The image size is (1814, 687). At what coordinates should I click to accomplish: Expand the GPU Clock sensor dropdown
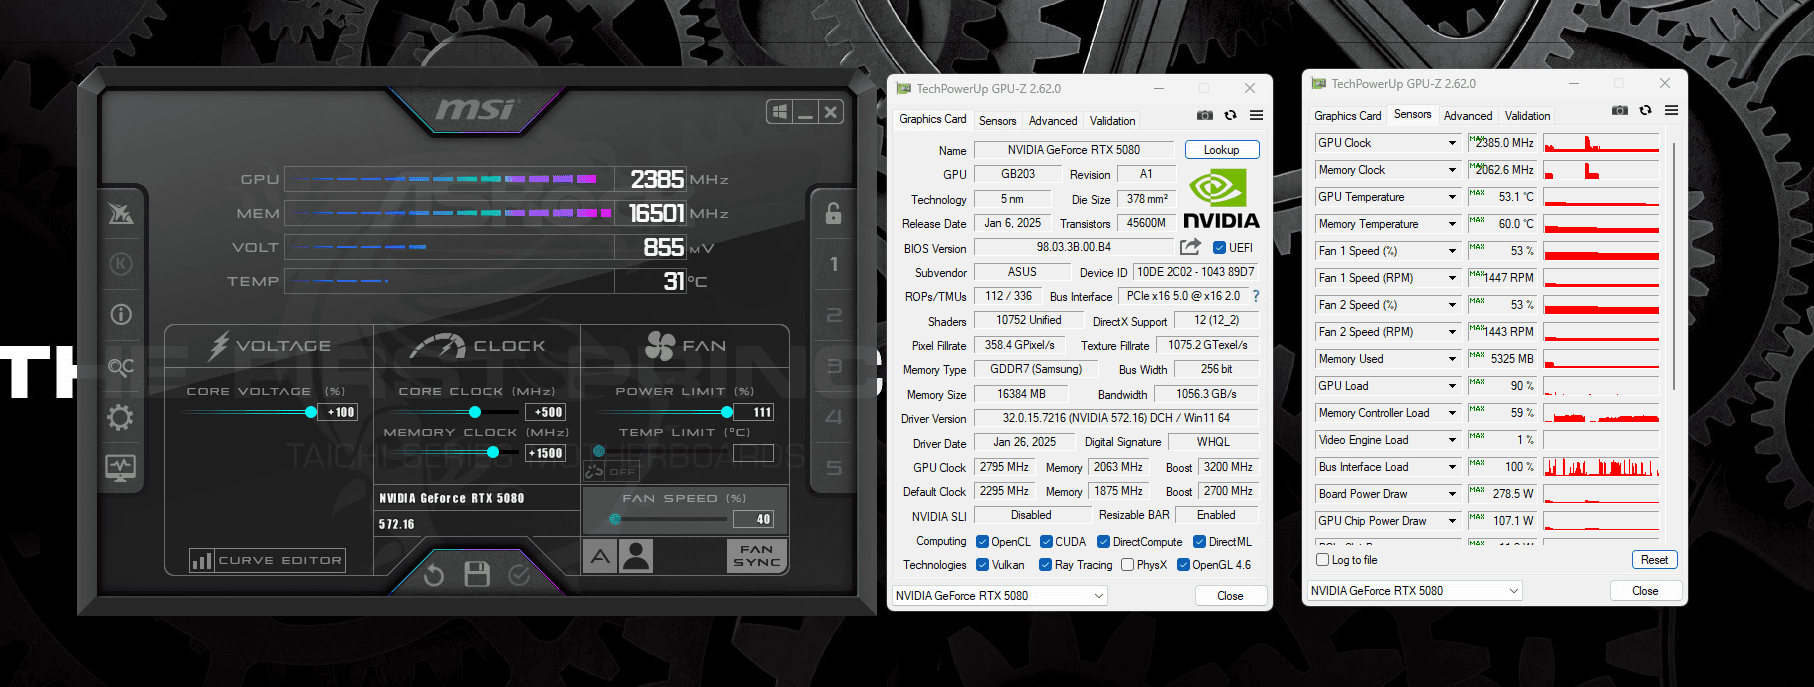pyautogui.click(x=1452, y=143)
